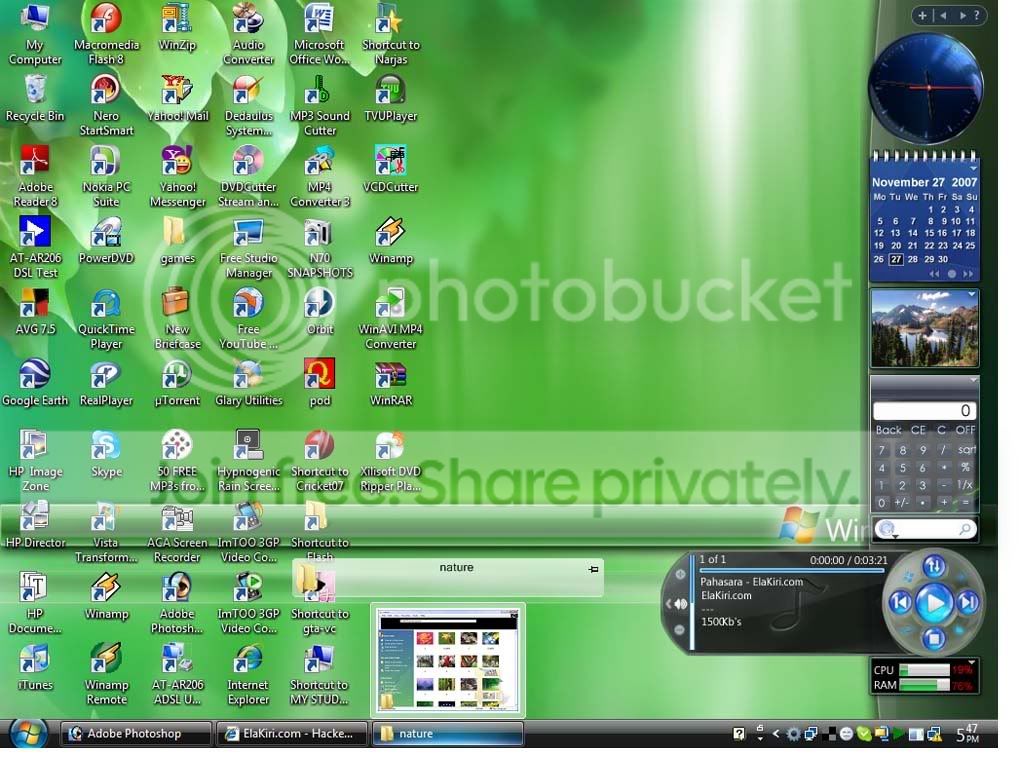Screen dimensions: 1024x768
Task: Skip to previous track in media player
Action: tap(901, 603)
